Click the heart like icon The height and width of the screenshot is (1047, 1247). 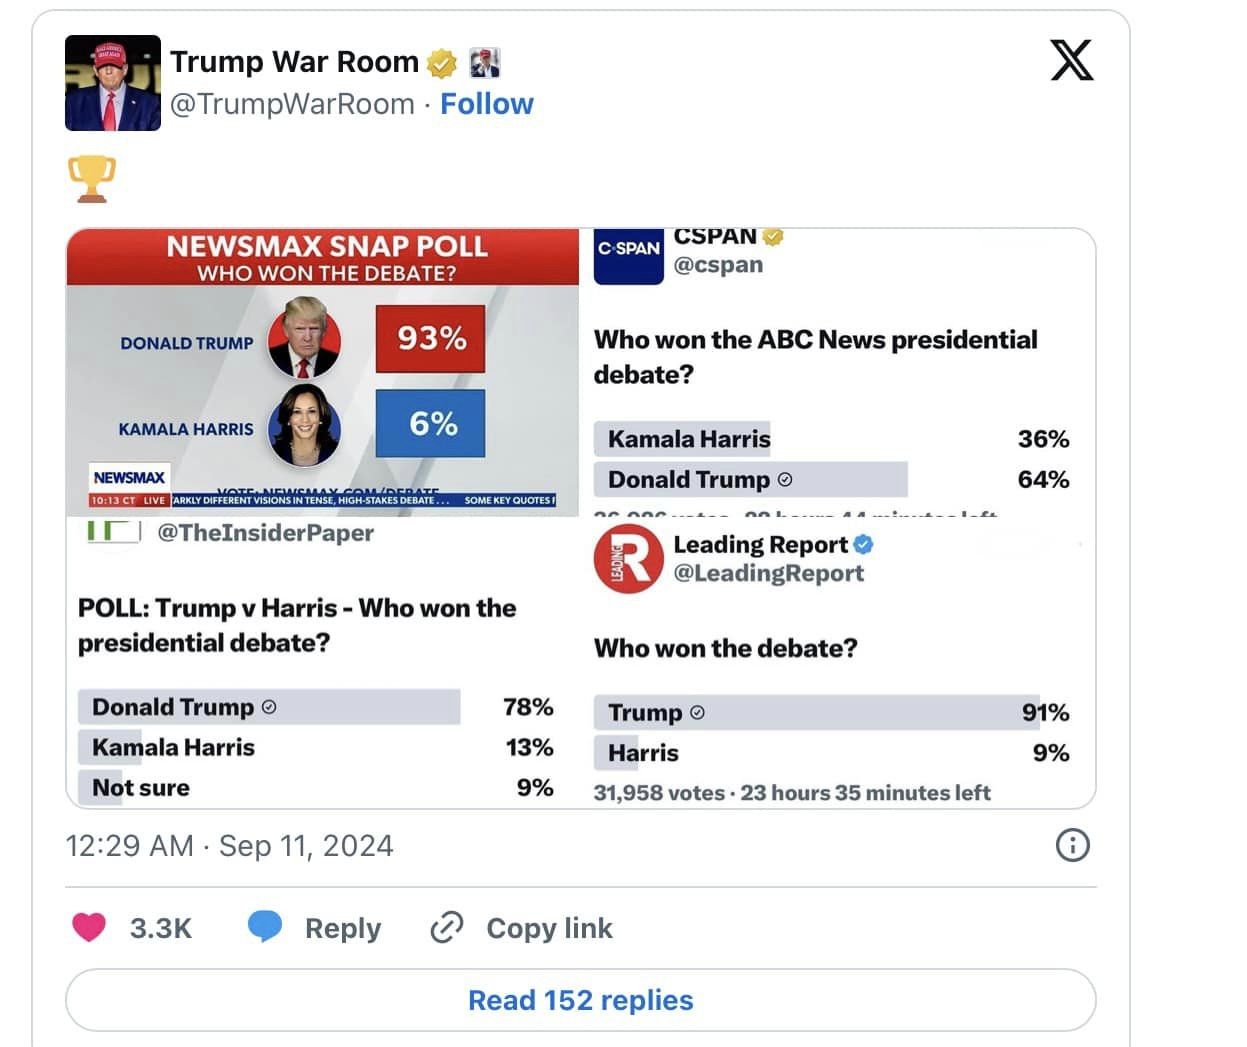coord(89,927)
